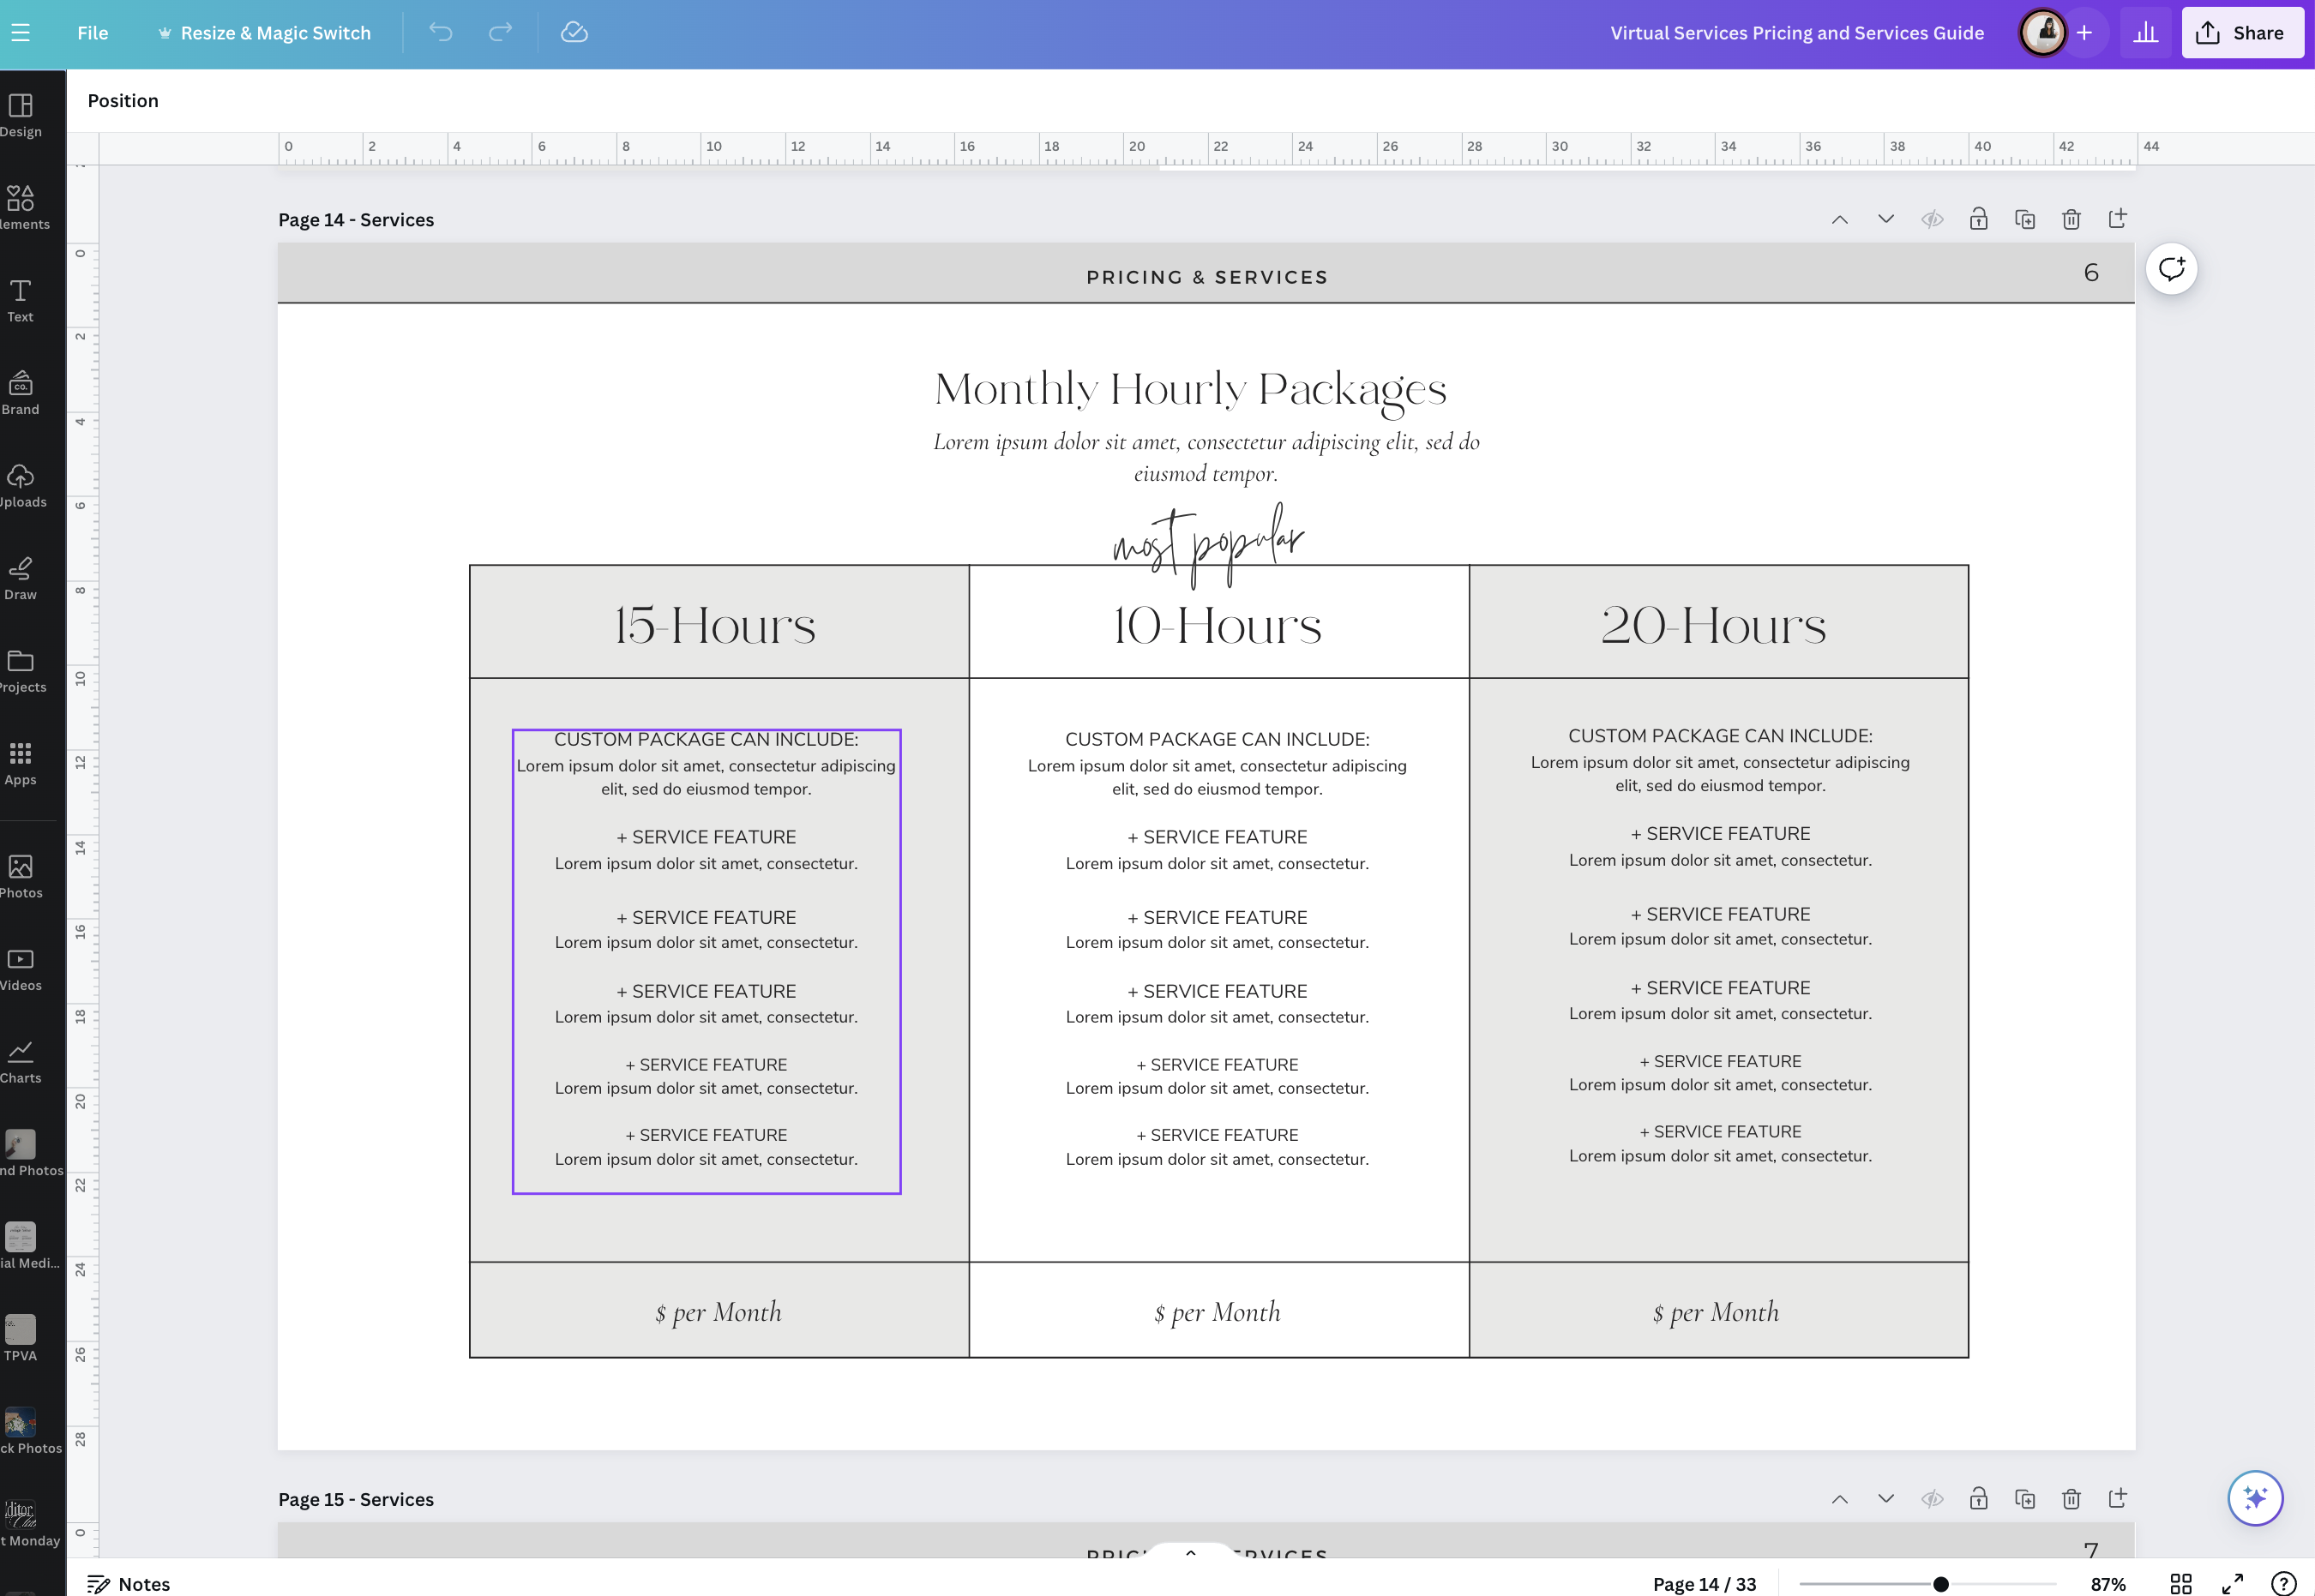
Task: Open the Design tab in sidebar
Action: 21,115
